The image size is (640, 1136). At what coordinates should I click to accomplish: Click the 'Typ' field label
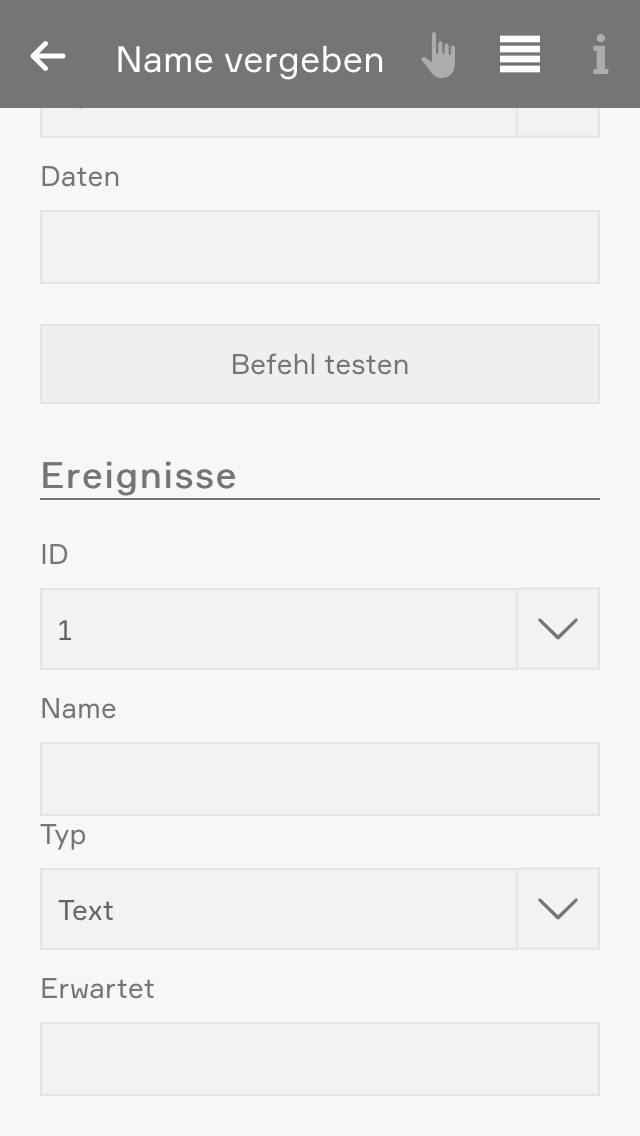(x=63, y=835)
